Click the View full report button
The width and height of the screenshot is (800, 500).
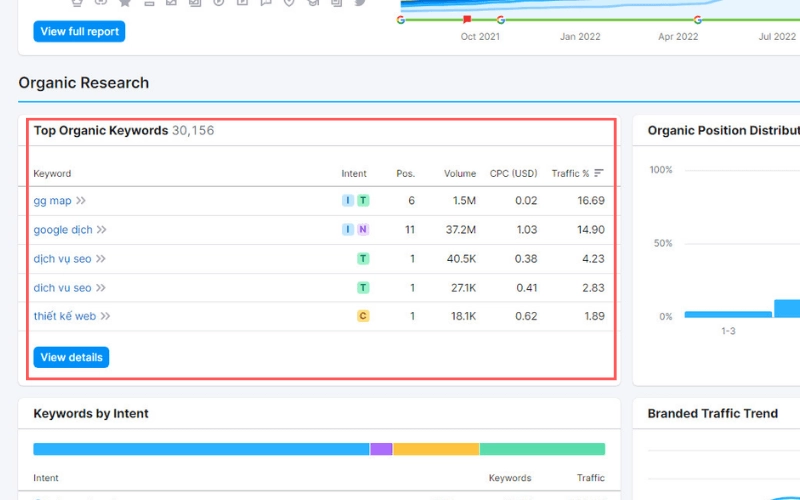pyautogui.click(x=79, y=32)
